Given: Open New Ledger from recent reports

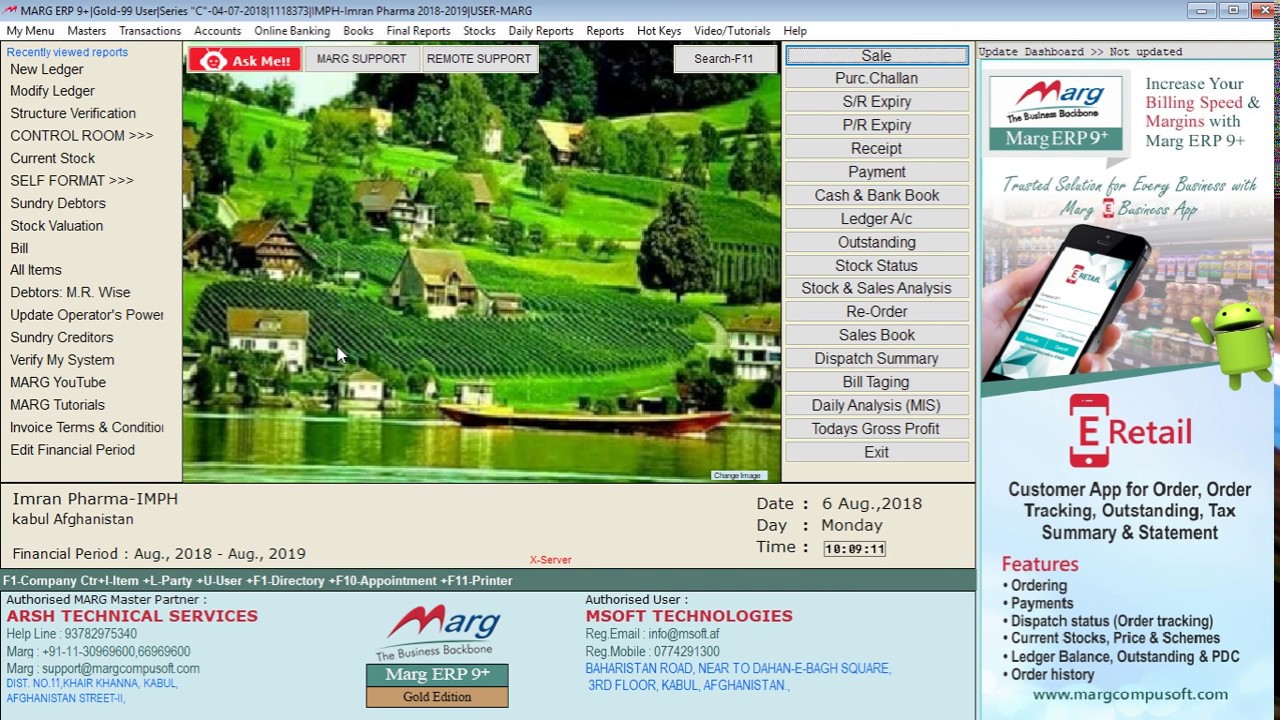Looking at the screenshot, I should (47, 69).
